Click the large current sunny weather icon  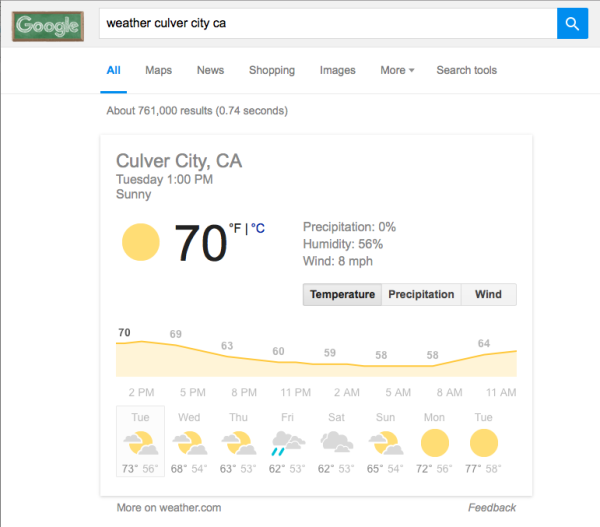[x=140, y=242]
